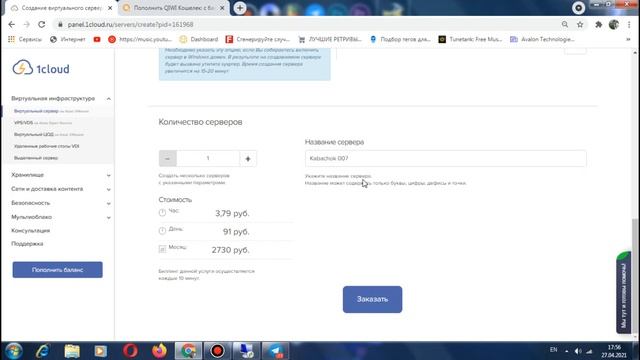Viewport: 640px width, 360px height.
Task: Open File Explorer from taskbar
Action: (72, 351)
